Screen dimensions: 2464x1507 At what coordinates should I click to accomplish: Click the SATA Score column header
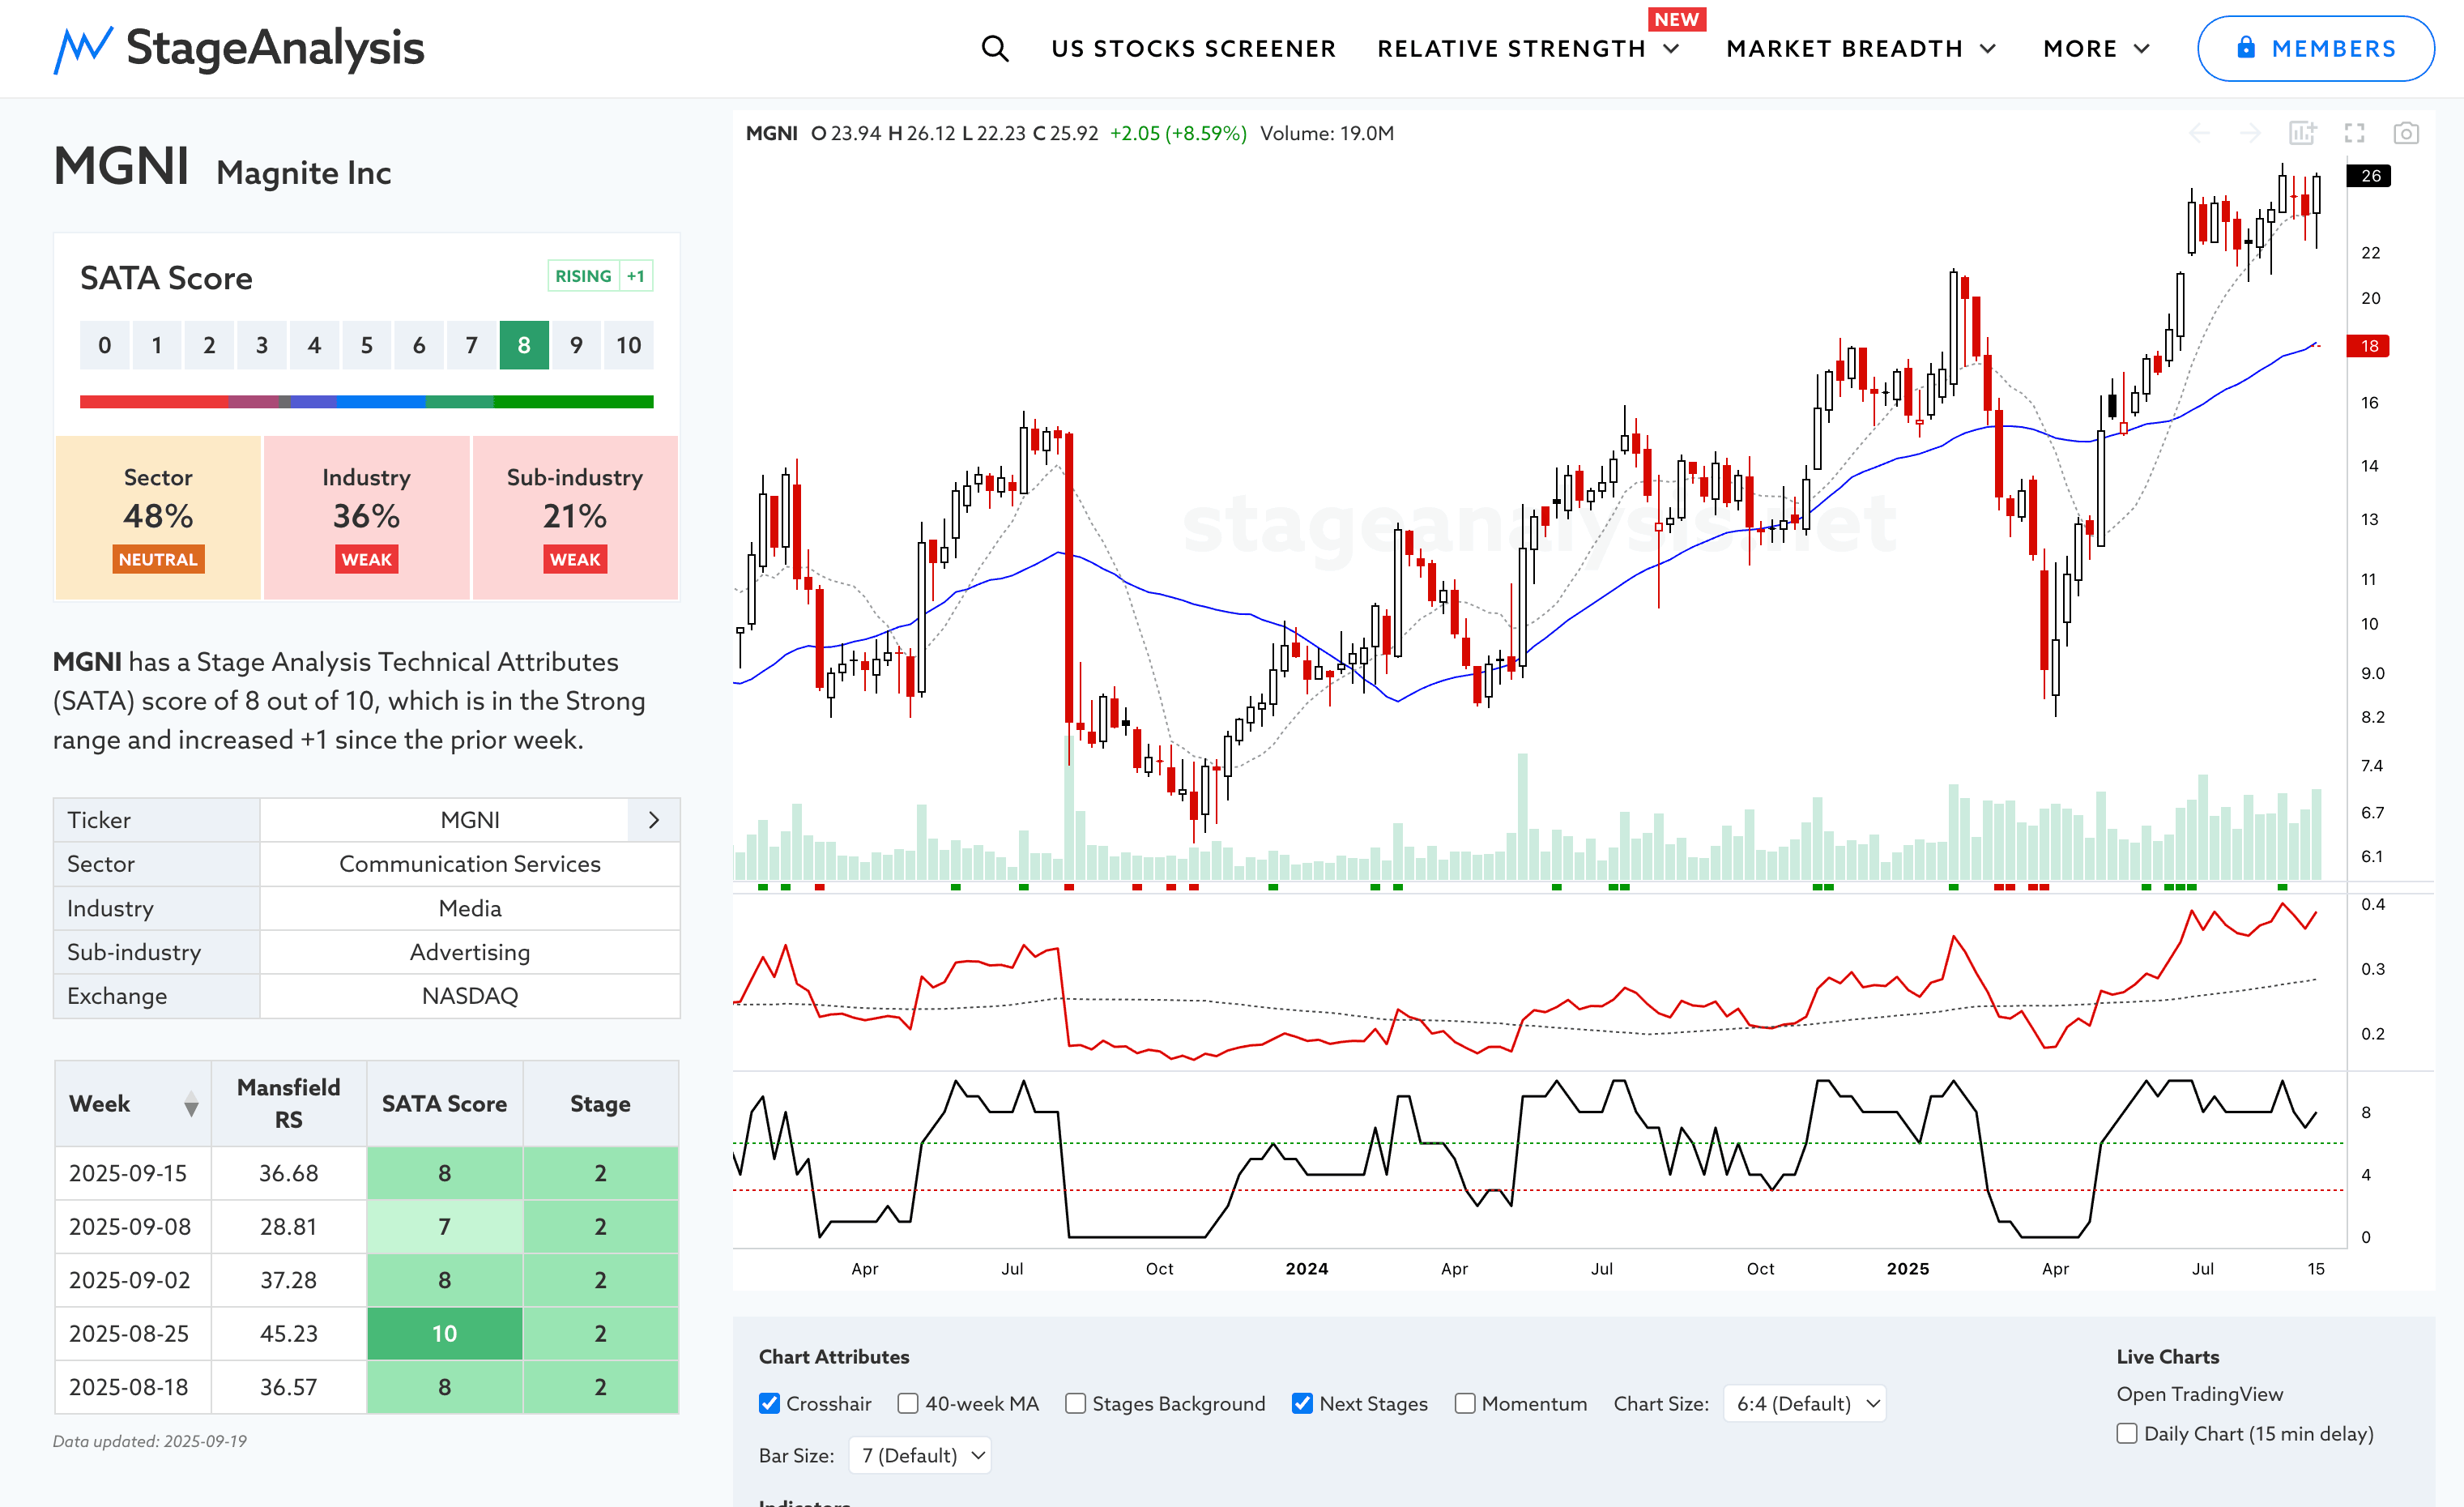444,1103
